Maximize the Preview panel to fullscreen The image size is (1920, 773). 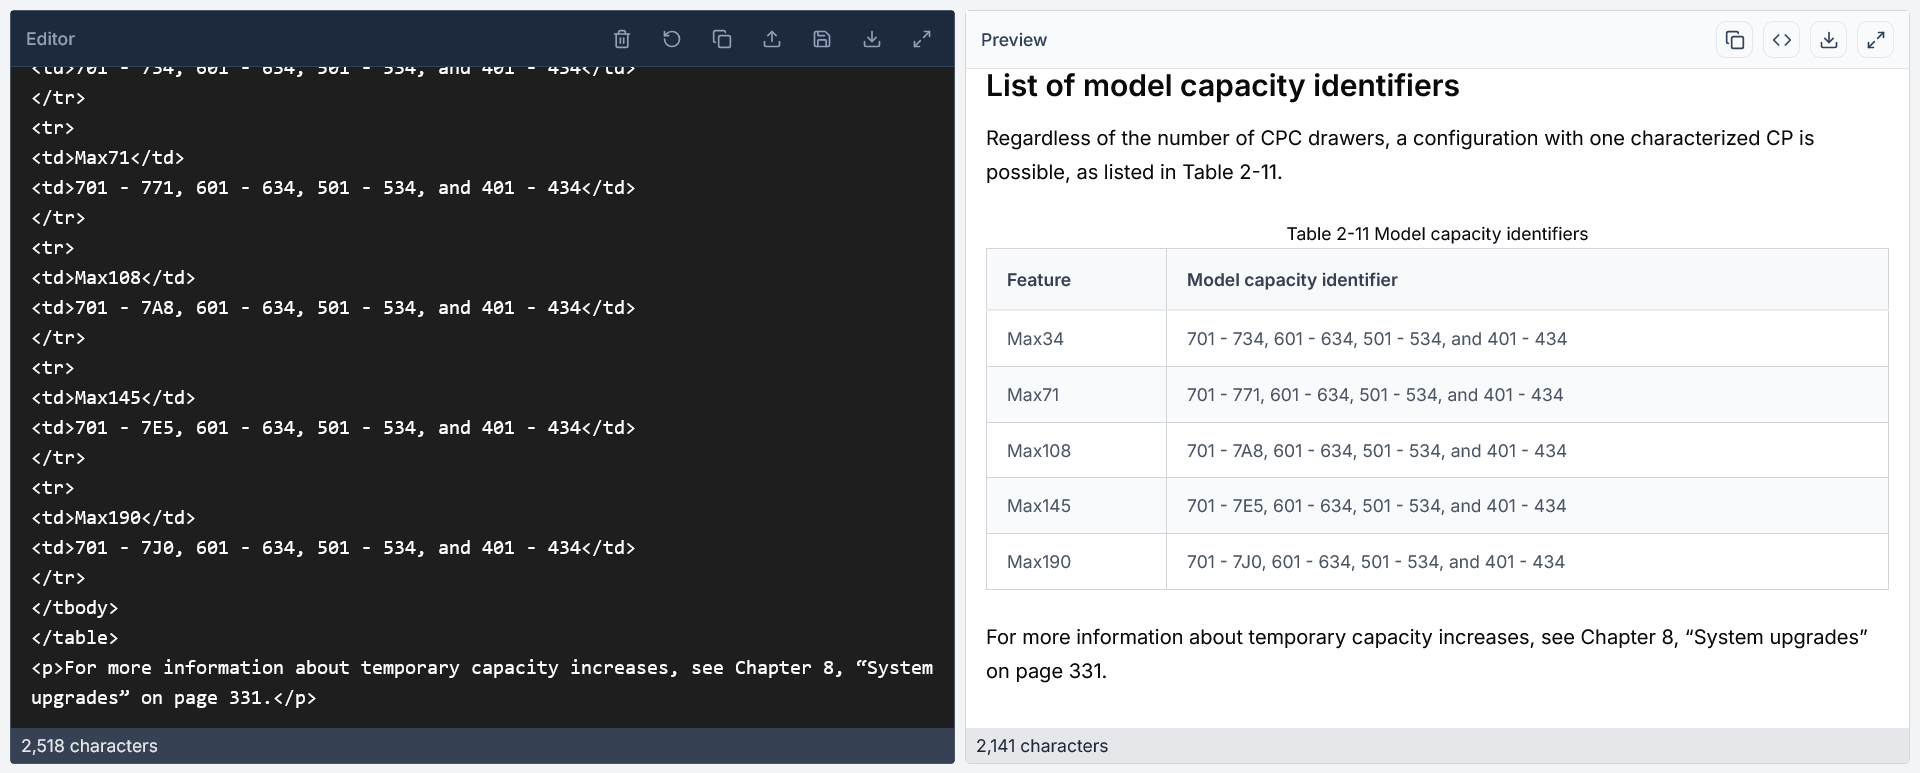point(1876,40)
